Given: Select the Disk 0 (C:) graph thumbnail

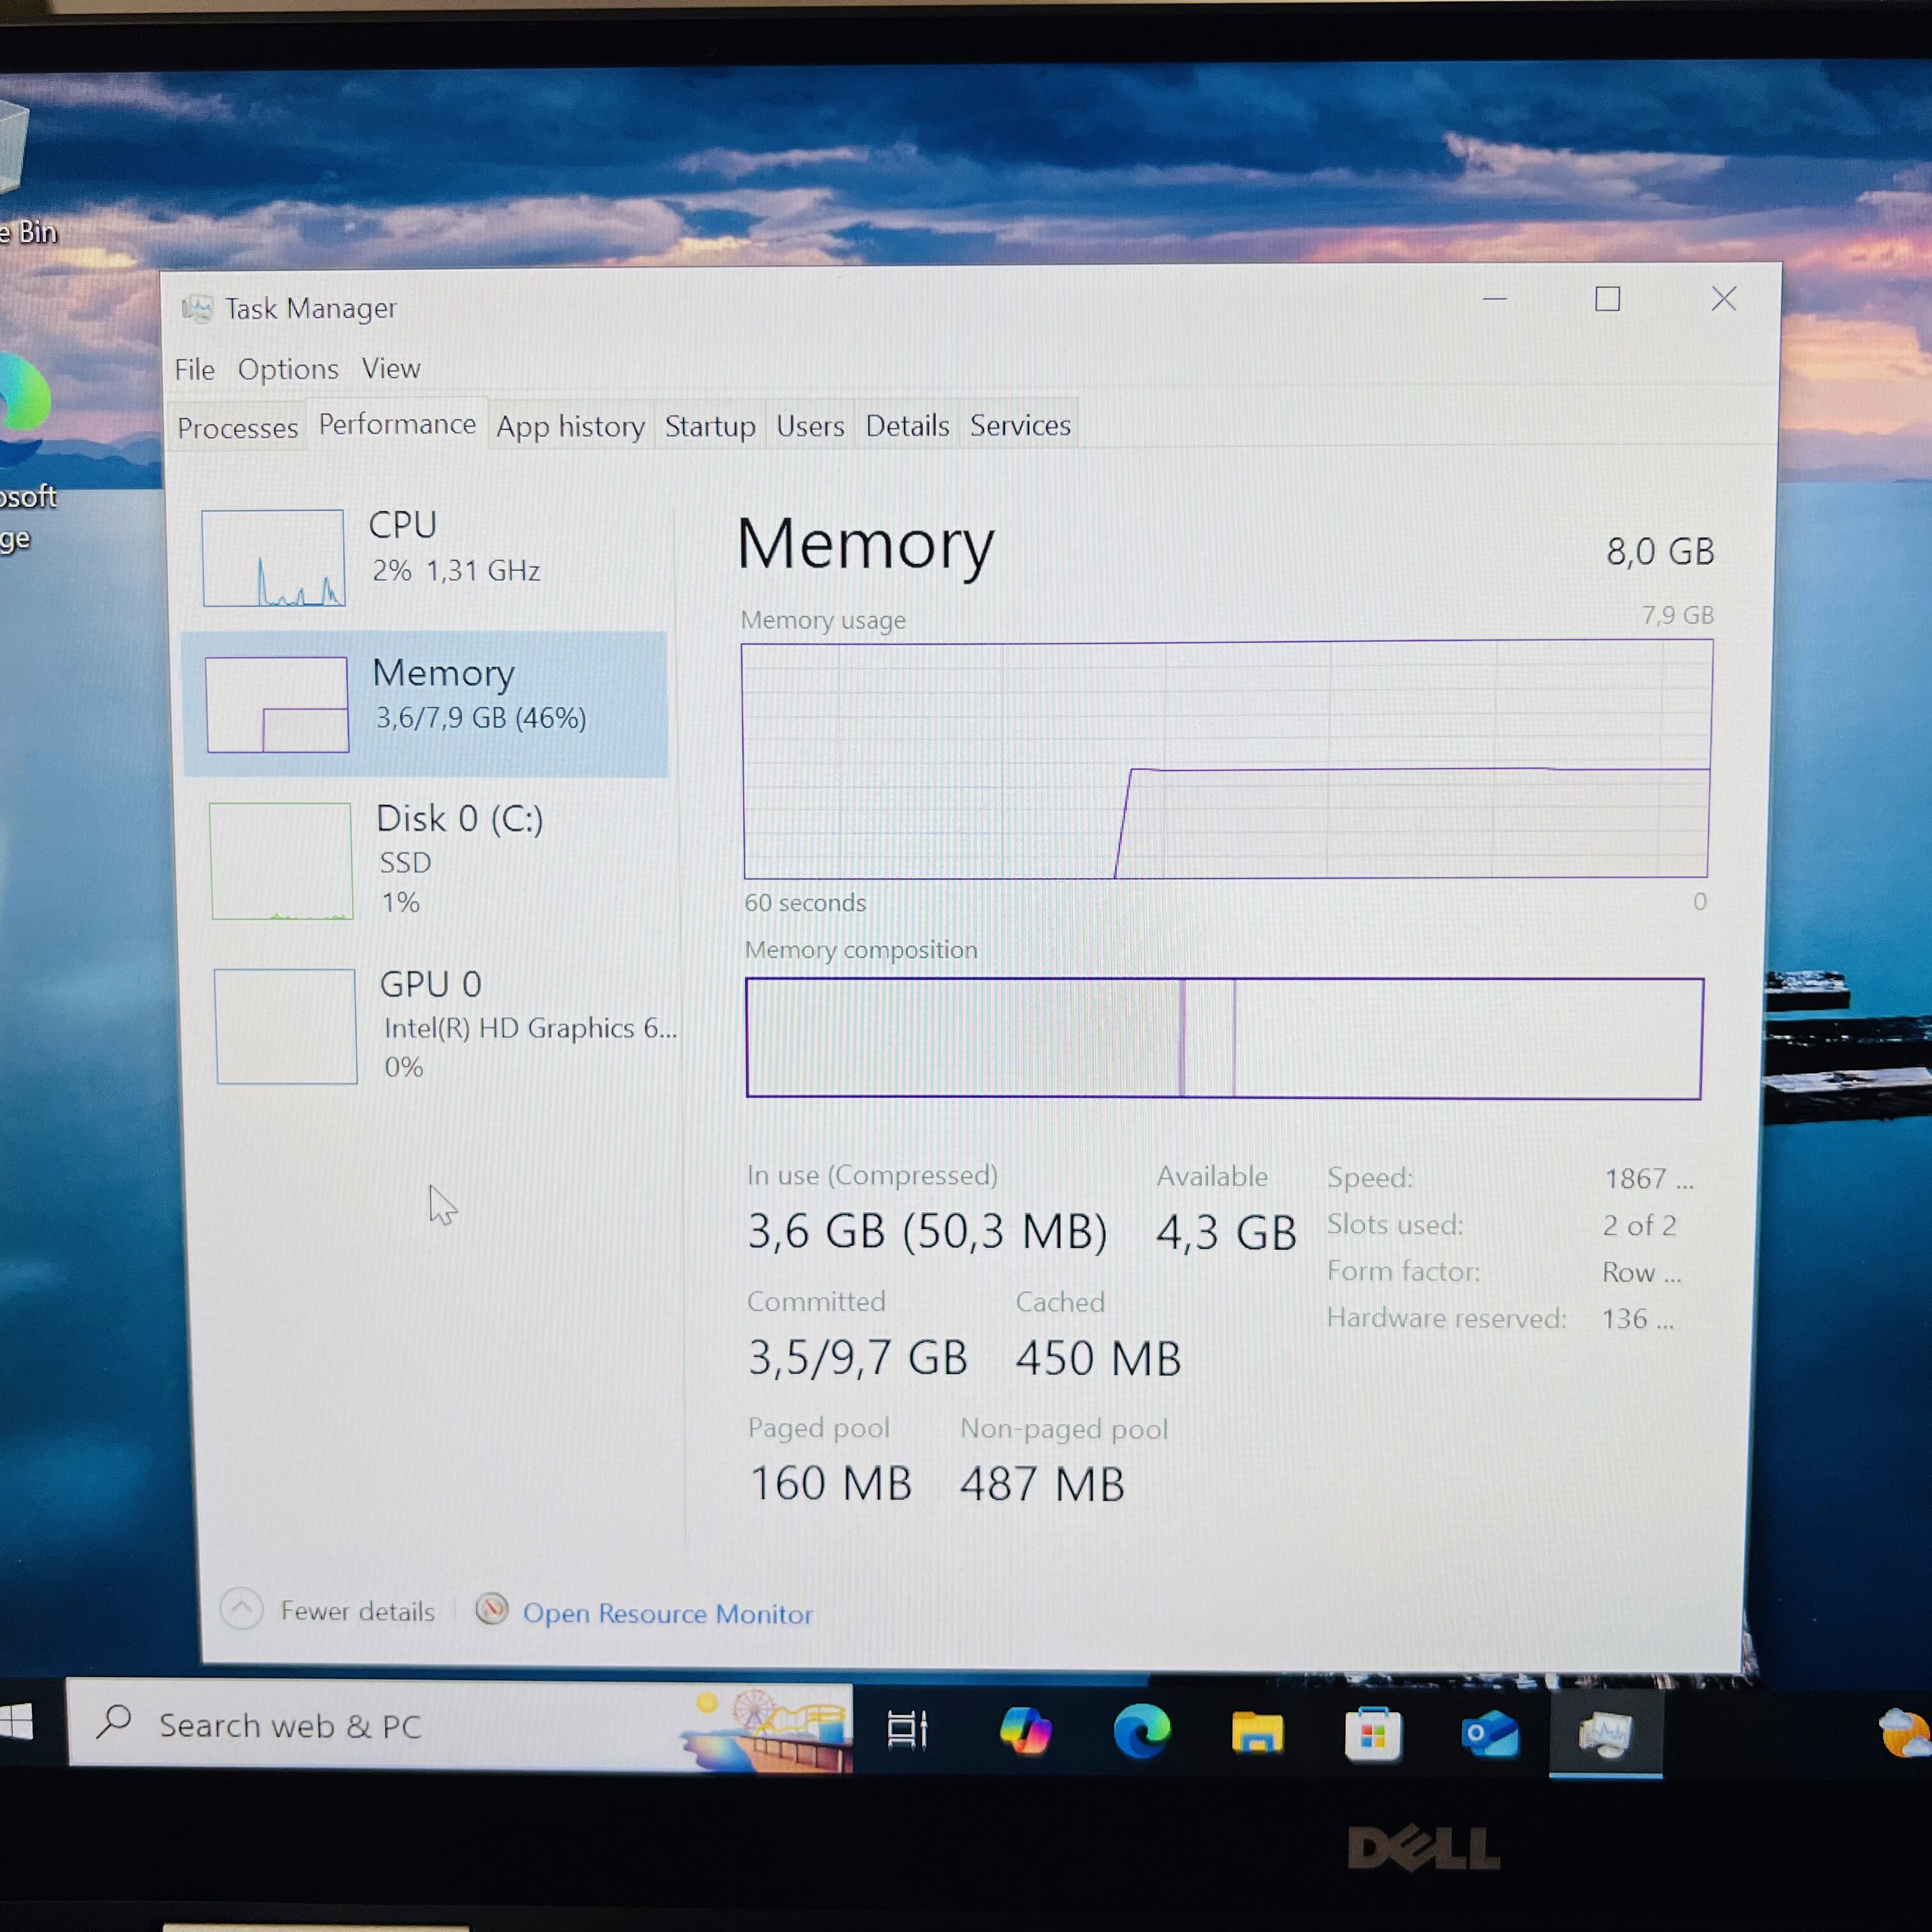Looking at the screenshot, I should point(281,861).
